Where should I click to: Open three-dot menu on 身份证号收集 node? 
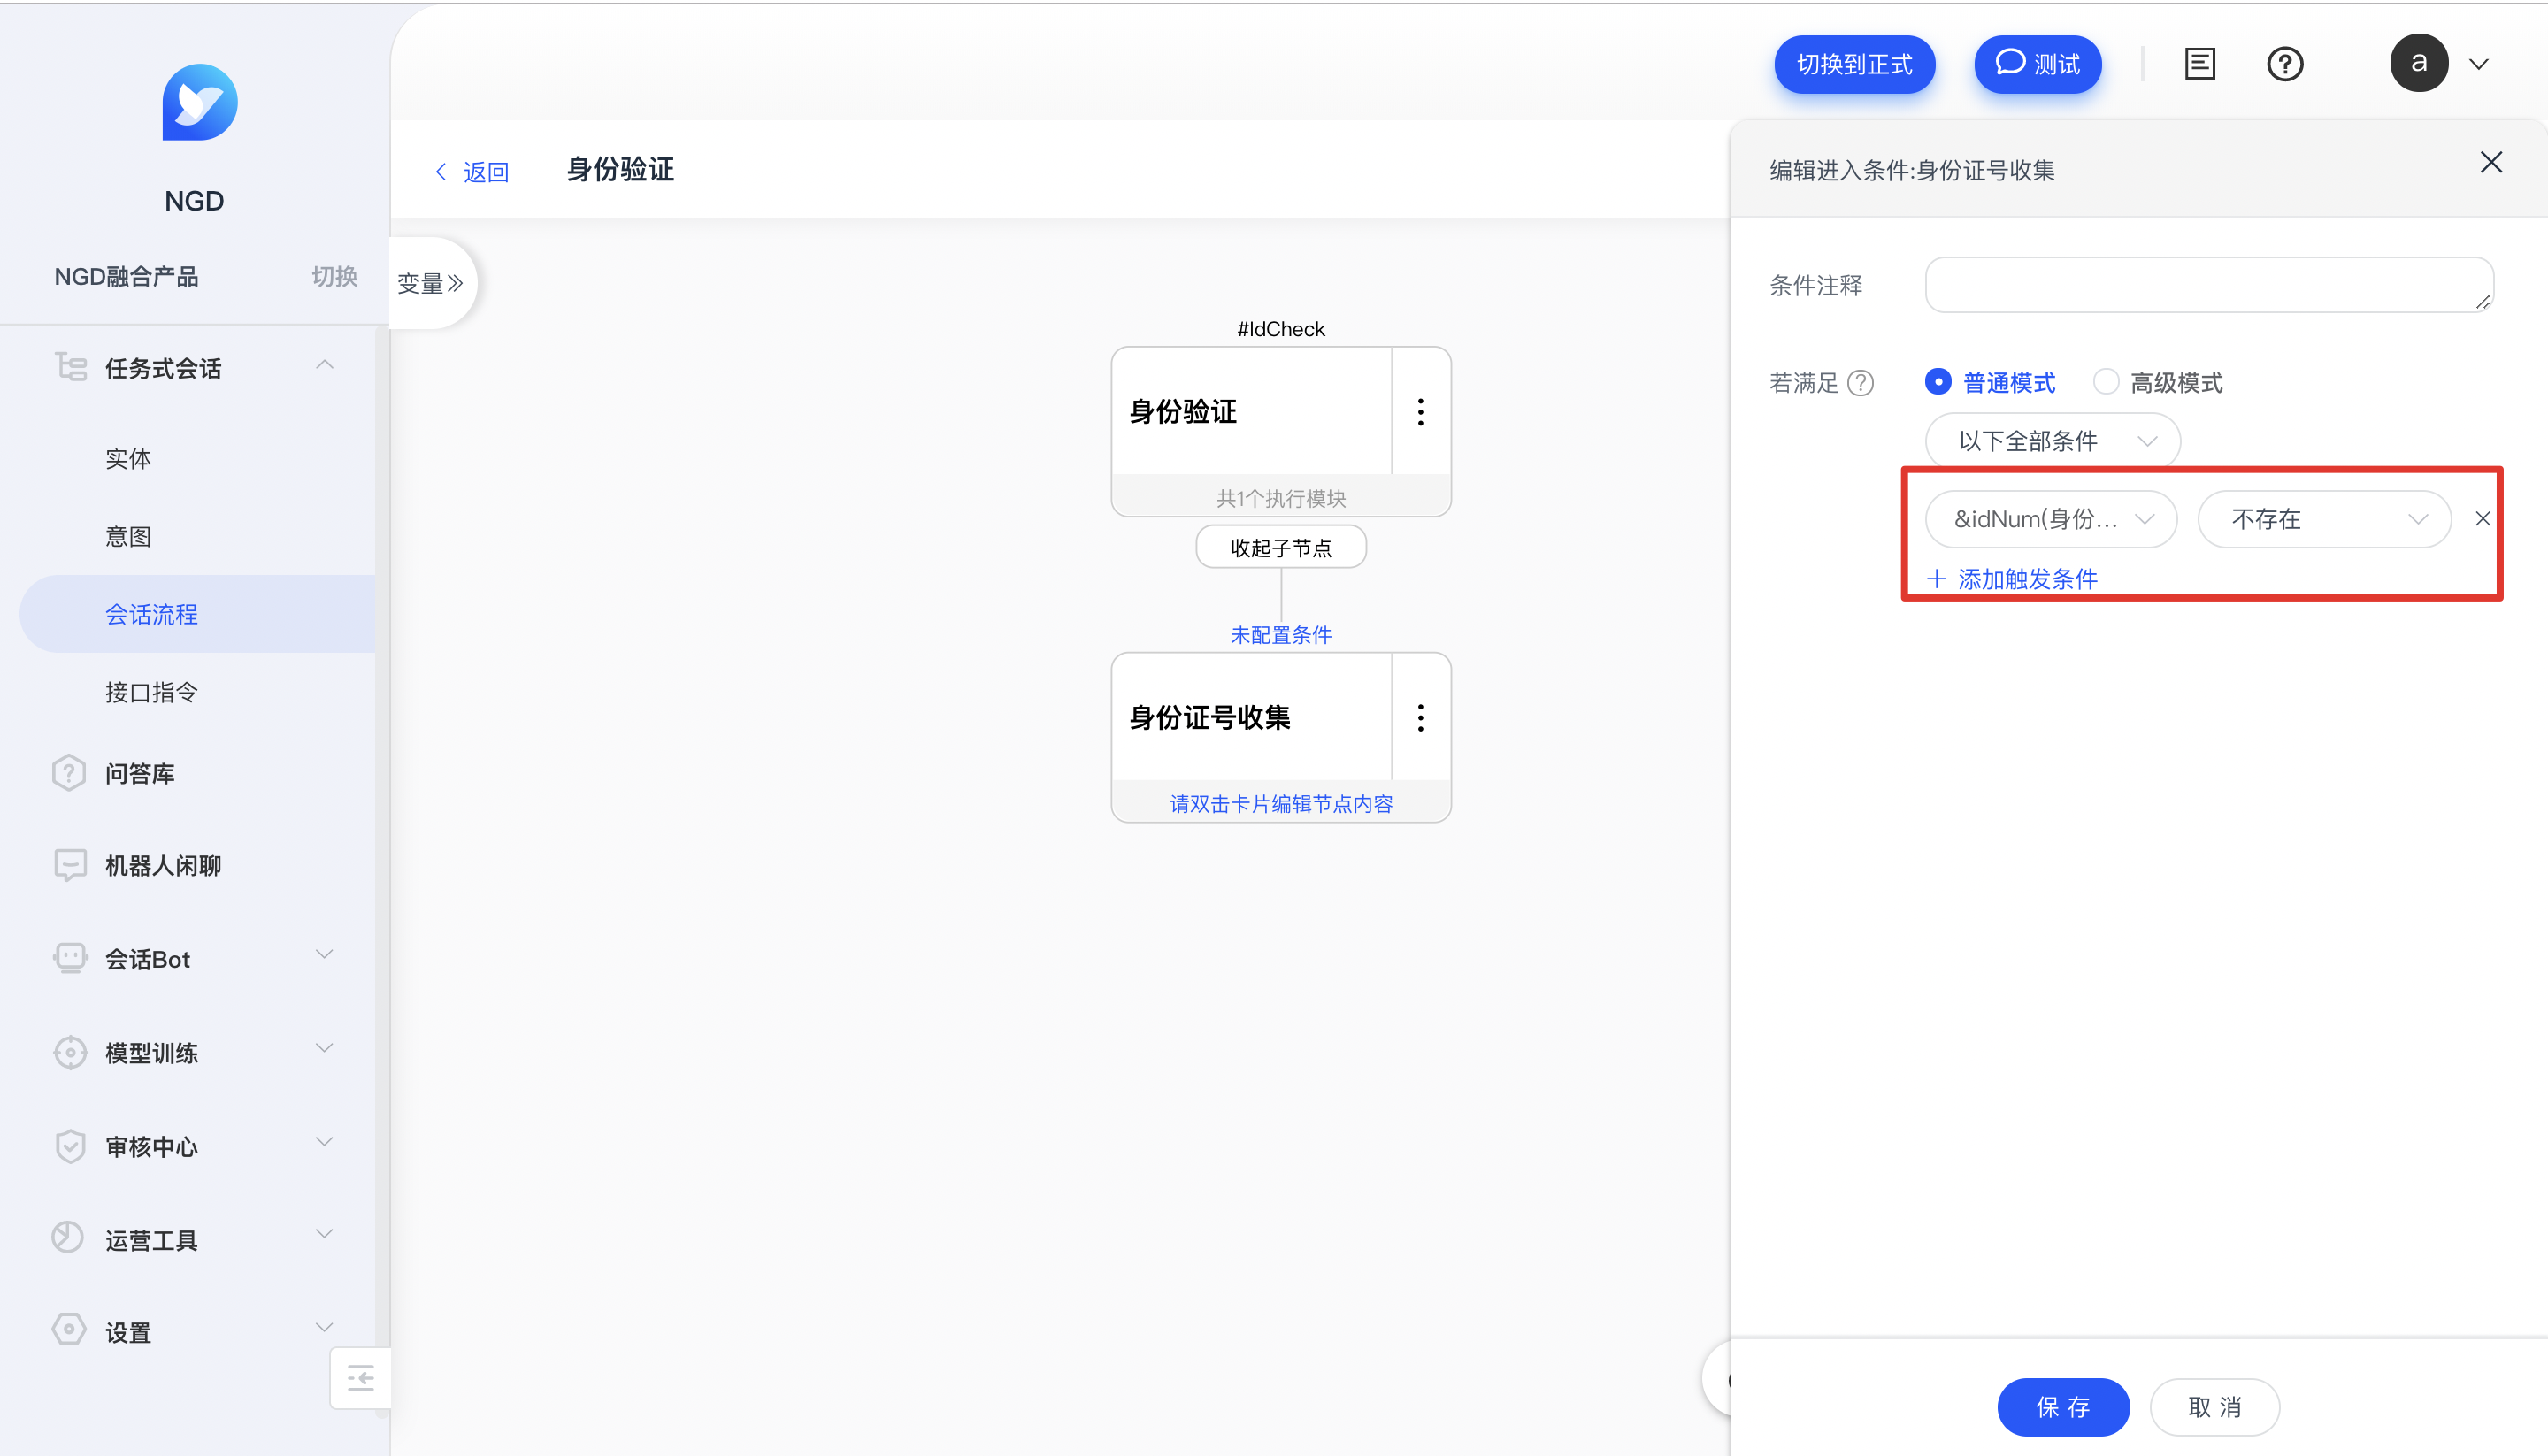click(1420, 717)
